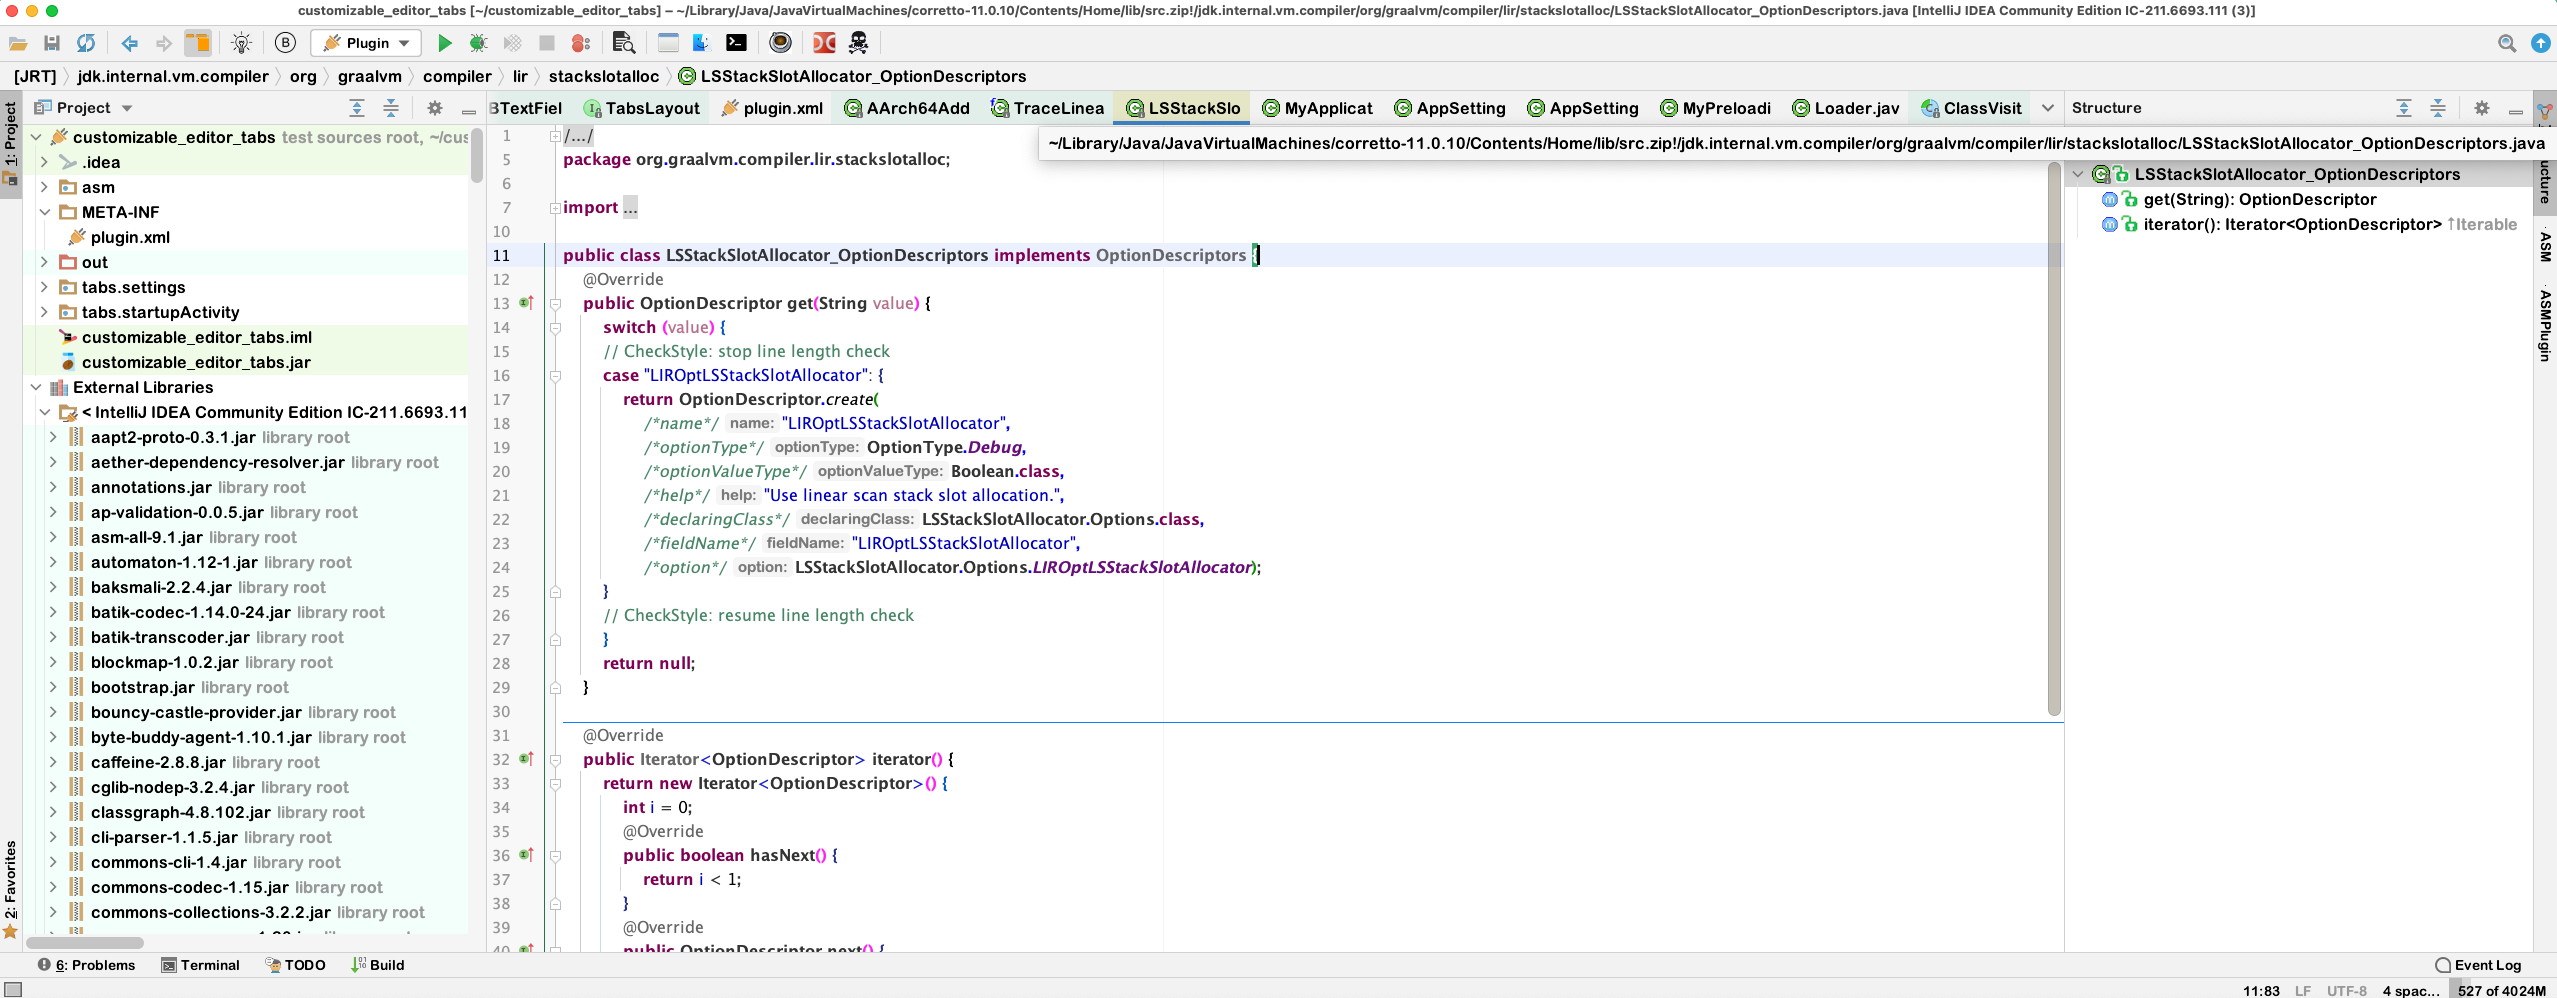Click the grey Stop square icon
Viewport: 2557px width, 998px height.
pos(547,43)
